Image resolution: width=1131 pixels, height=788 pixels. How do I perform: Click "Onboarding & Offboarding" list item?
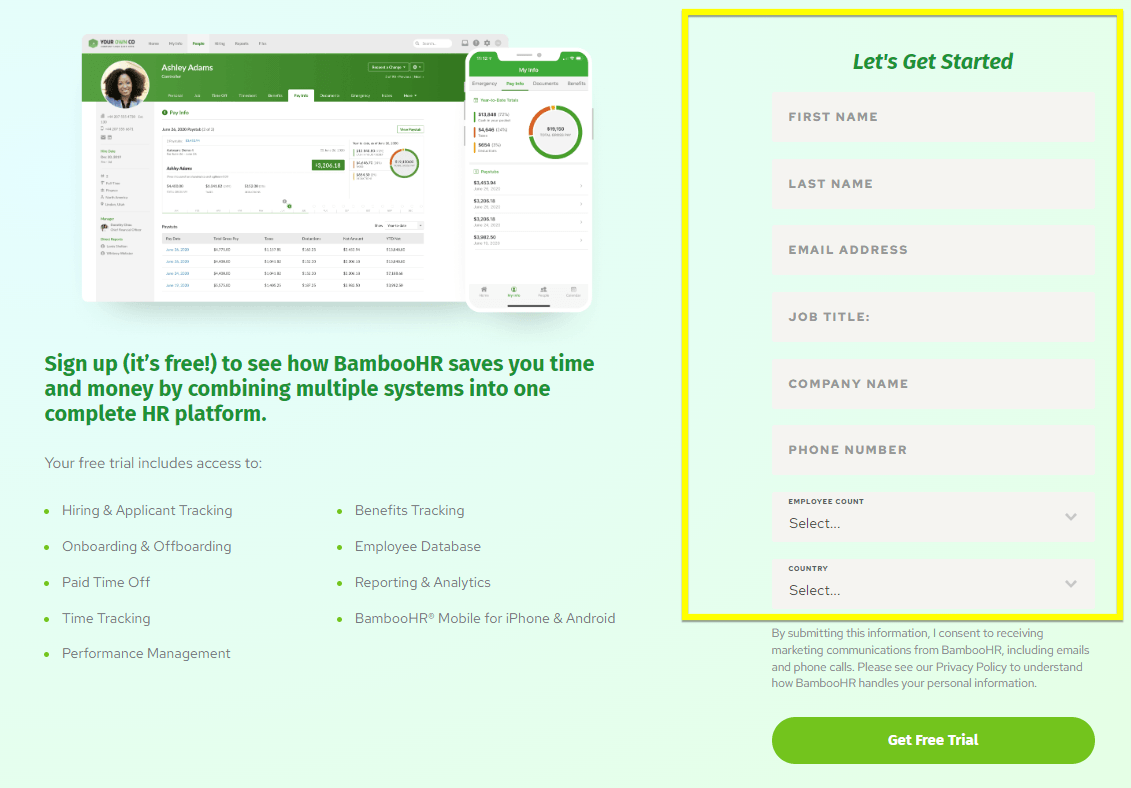[146, 546]
